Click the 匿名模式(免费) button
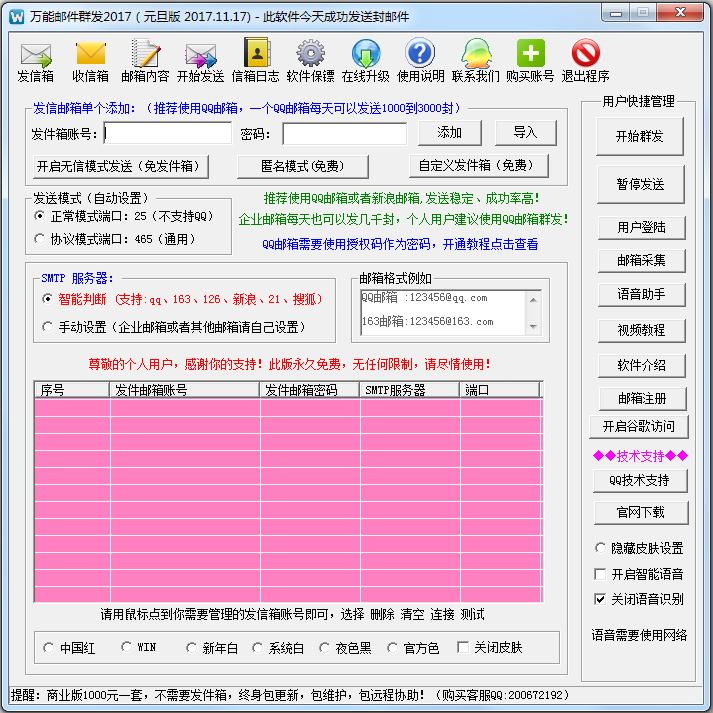Viewport: 713px width, 713px height. [302, 166]
